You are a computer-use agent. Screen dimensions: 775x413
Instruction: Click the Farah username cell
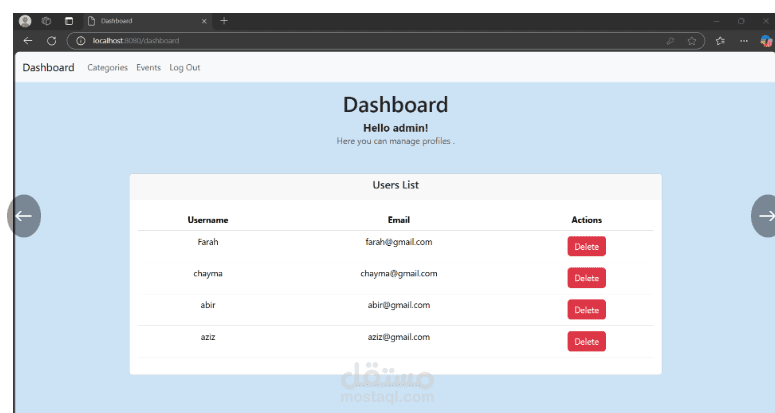[x=208, y=242]
